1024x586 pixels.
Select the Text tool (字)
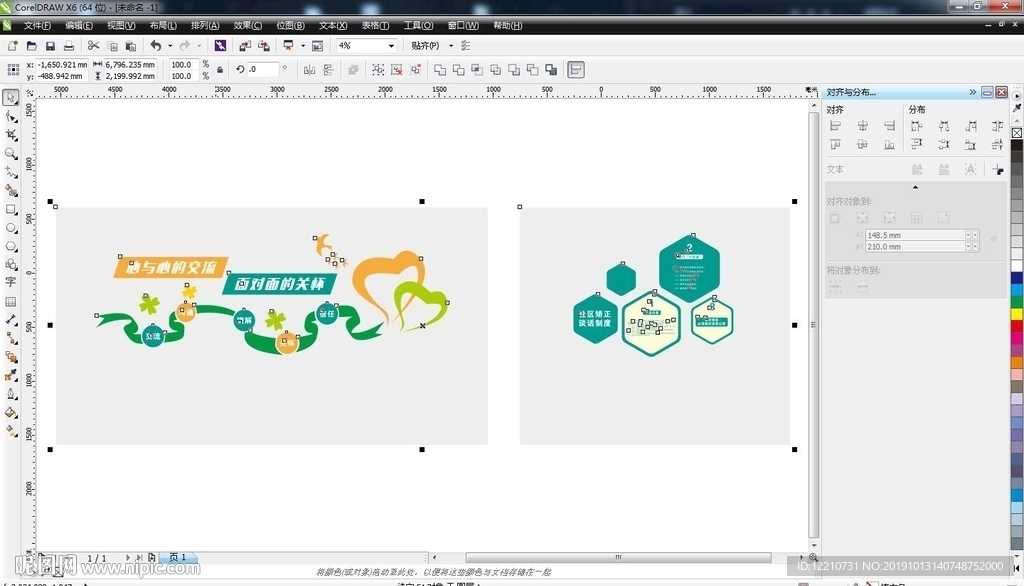point(11,283)
